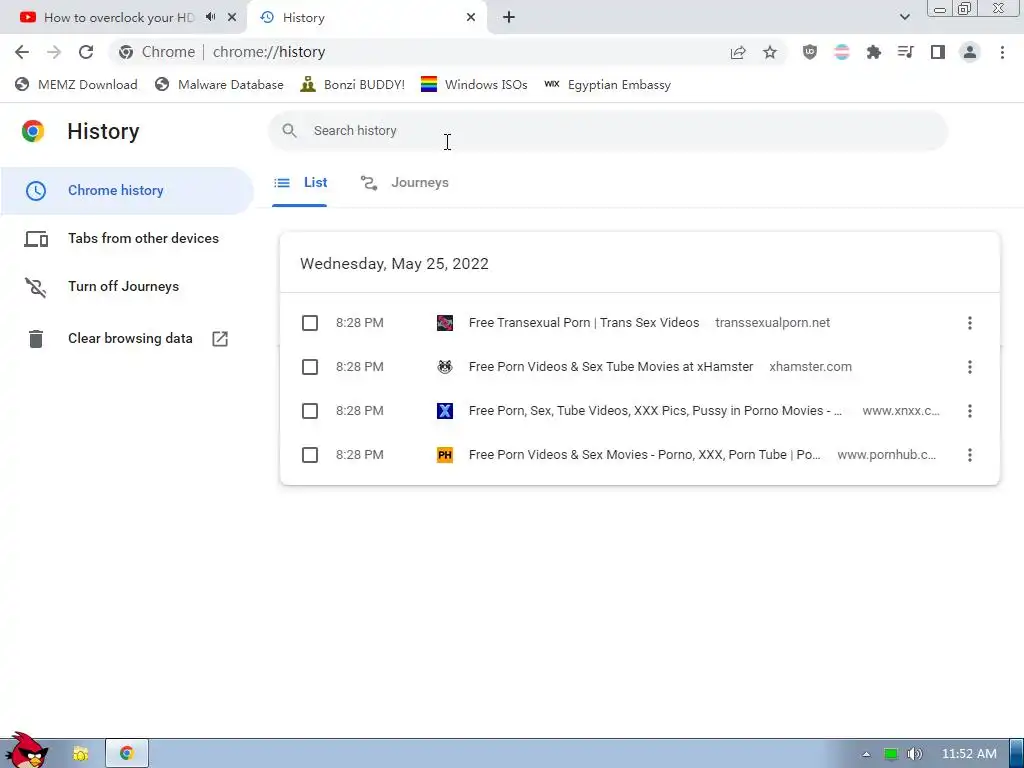The image size is (1024, 768).
Task: Open Tabs from other devices
Action: pos(127,238)
